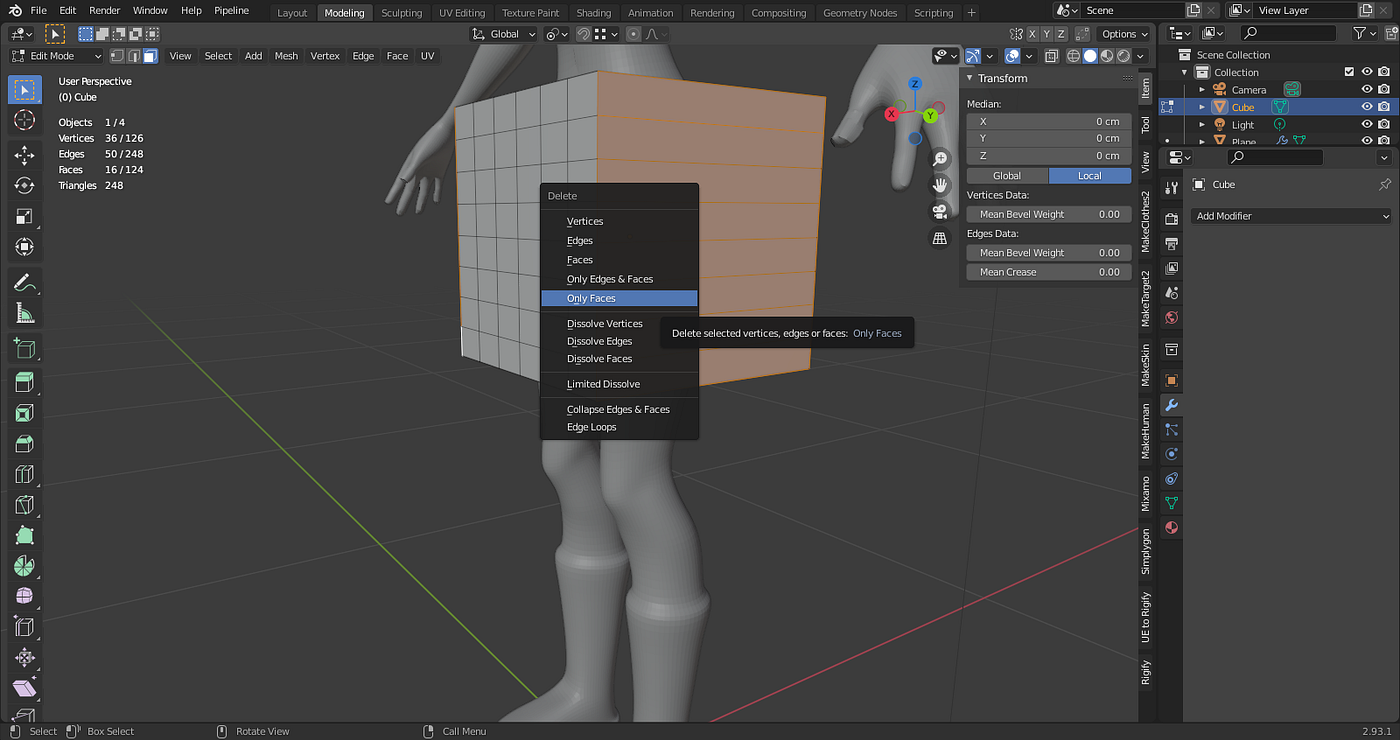This screenshot has height=740, width=1400.
Task: Select the Bevel tool
Action: 25,444
